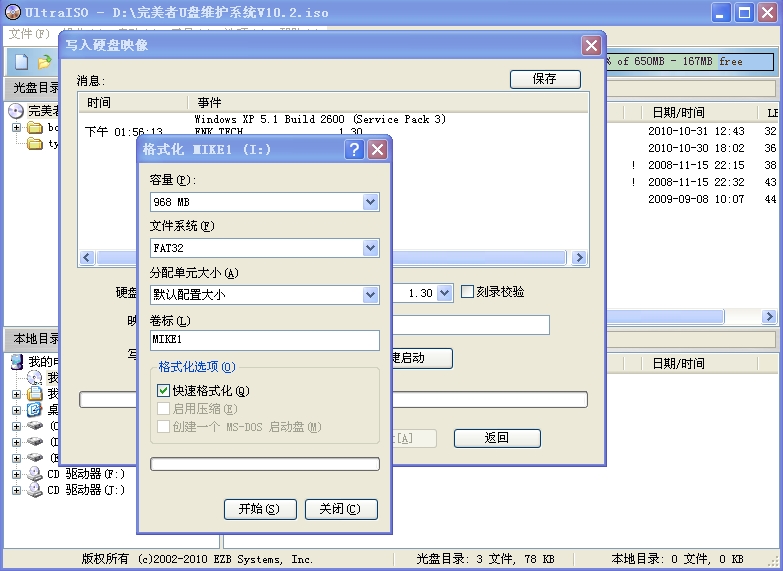783x571 pixels.
Task: Click the file list right scroll arrow
Action: 769,316
